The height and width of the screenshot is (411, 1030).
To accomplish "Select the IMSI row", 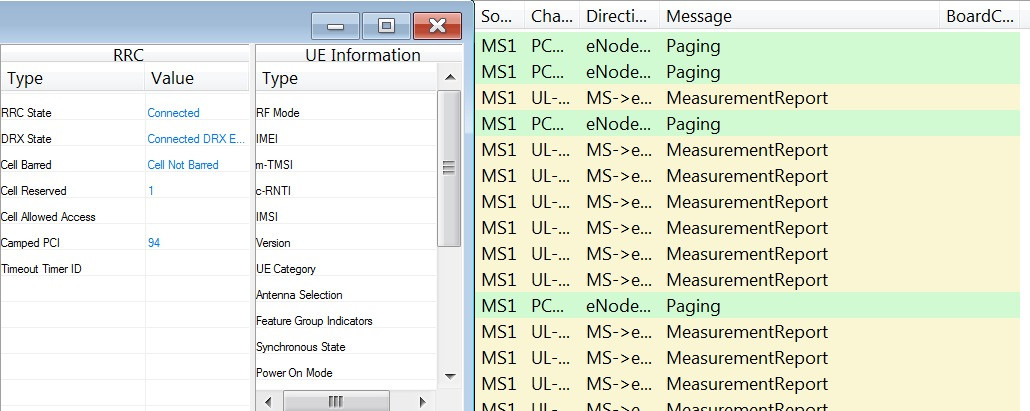I will (346, 217).
